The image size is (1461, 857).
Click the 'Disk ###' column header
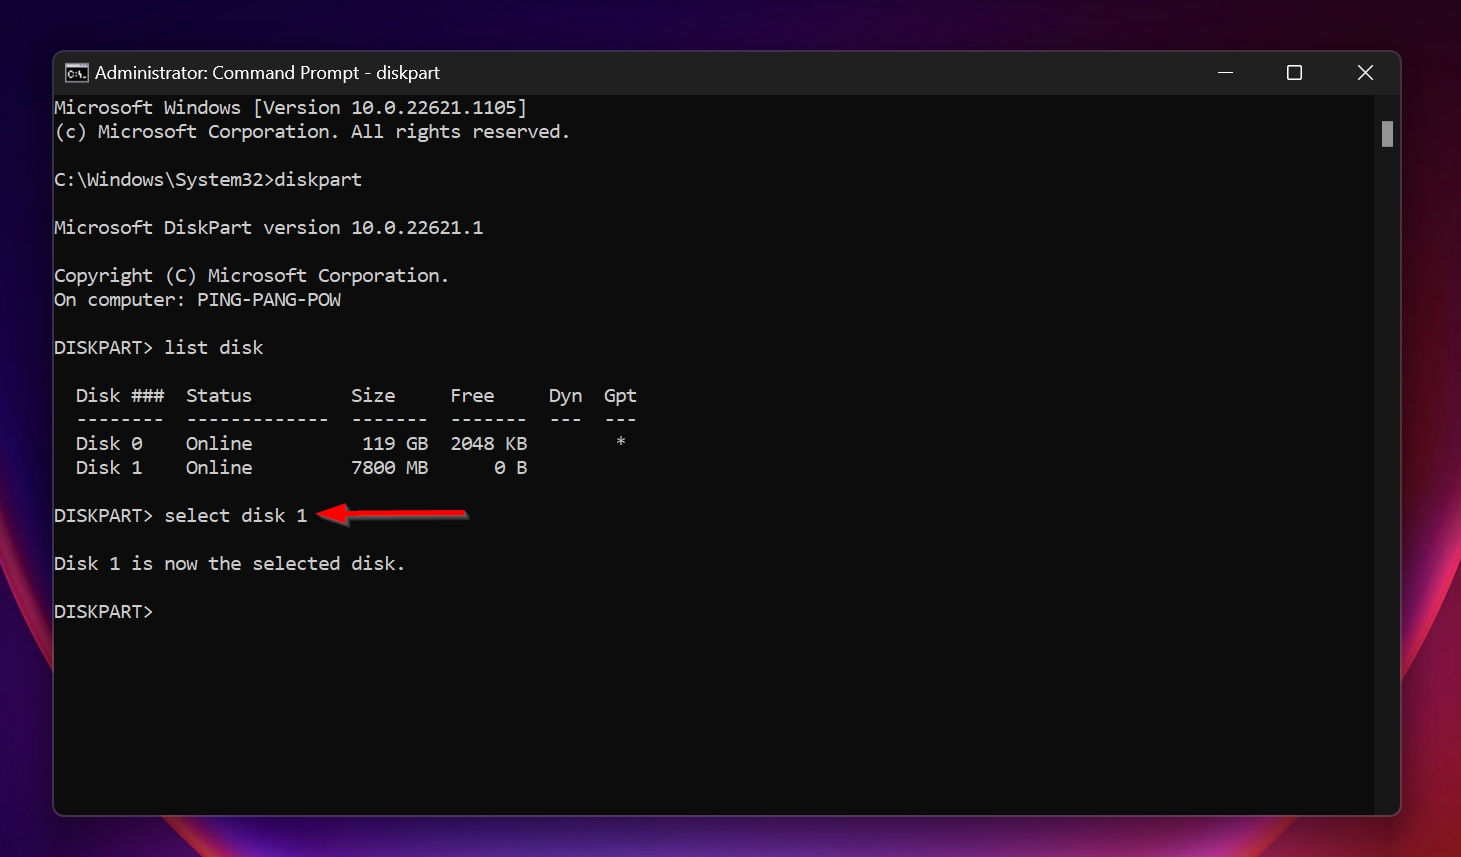[x=120, y=396]
